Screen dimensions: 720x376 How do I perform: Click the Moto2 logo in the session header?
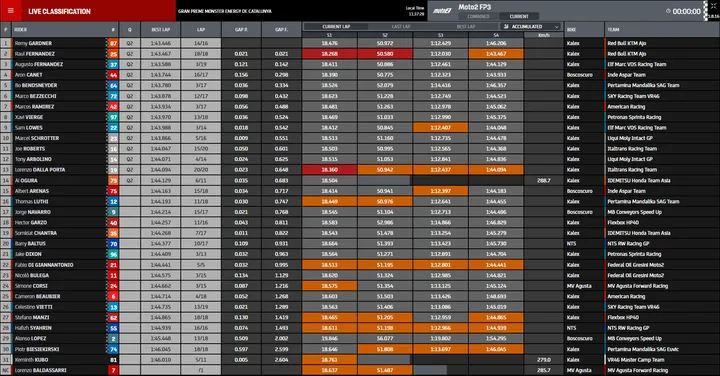[x=442, y=11]
